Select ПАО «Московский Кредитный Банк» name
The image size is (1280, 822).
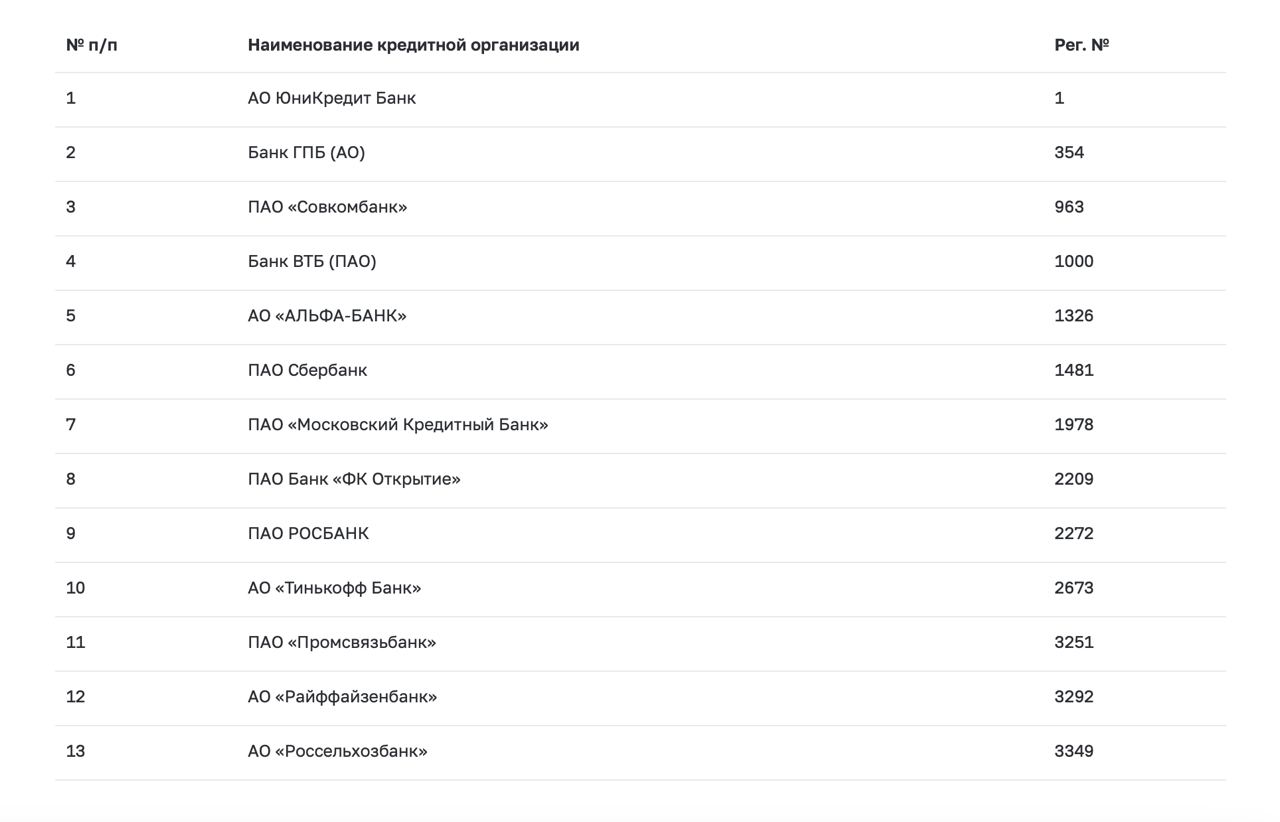(398, 425)
